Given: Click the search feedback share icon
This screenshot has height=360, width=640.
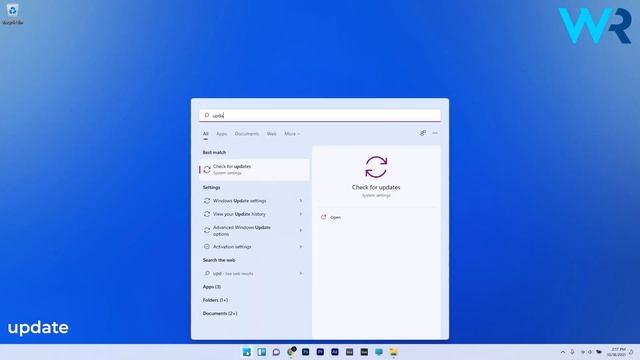Looking at the screenshot, I should click(x=423, y=133).
